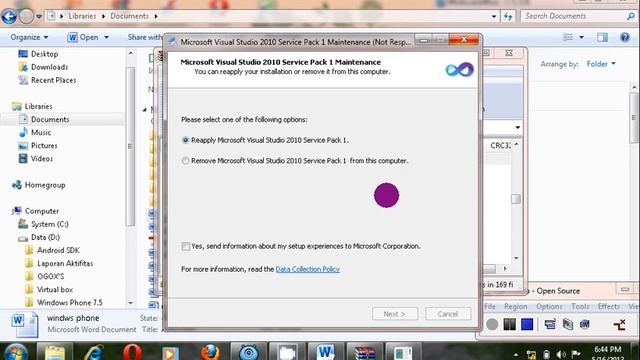Click the CRC32 column header in WinRAR
The width and height of the screenshot is (640, 360).
[500, 145]
